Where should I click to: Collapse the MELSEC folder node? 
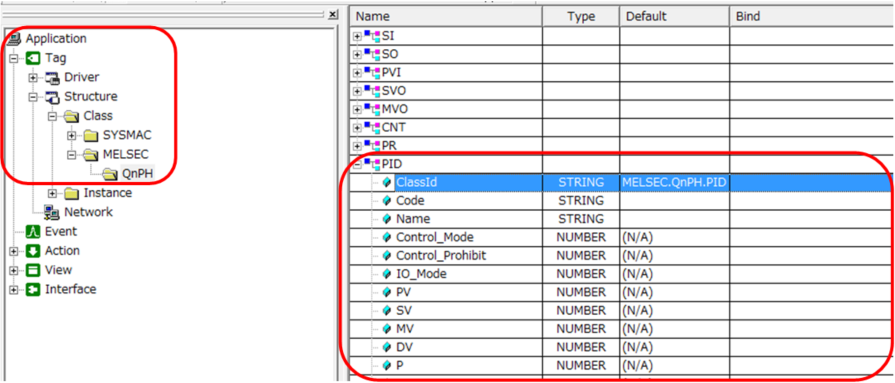point(72,155)
